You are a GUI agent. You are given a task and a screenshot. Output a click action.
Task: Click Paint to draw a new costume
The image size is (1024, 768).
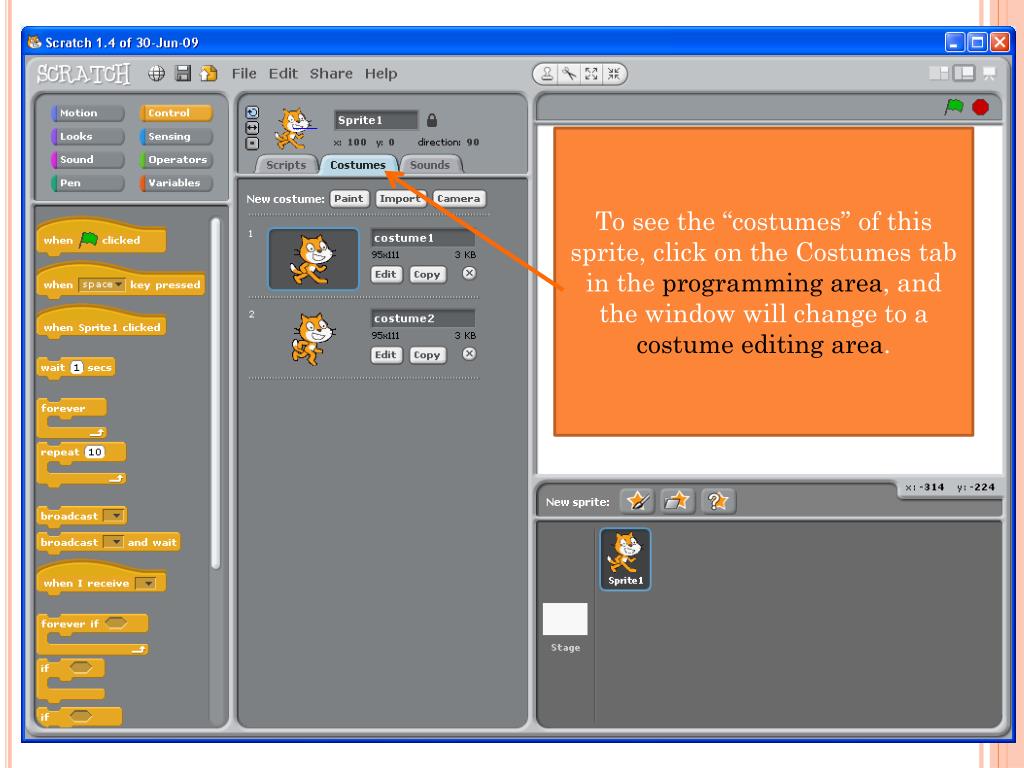349,199
